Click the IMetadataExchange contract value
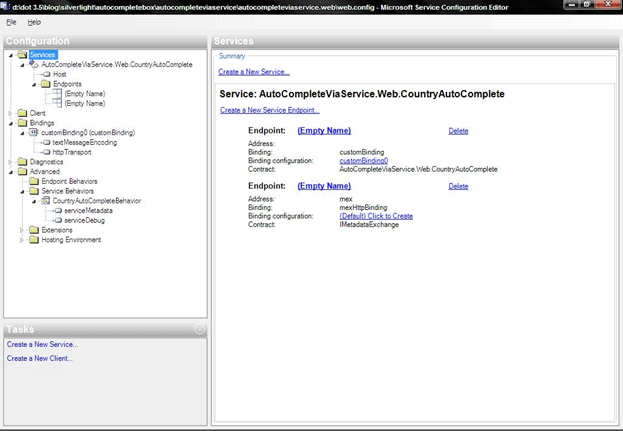Image resolution: width=623 pixels, height=431 pixels. click(x=369, y=224)
